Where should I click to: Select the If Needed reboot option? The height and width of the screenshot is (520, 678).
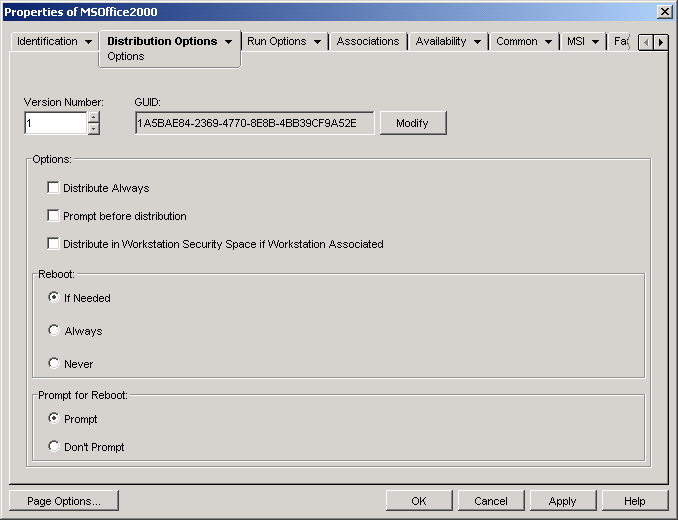pos(54,297)
